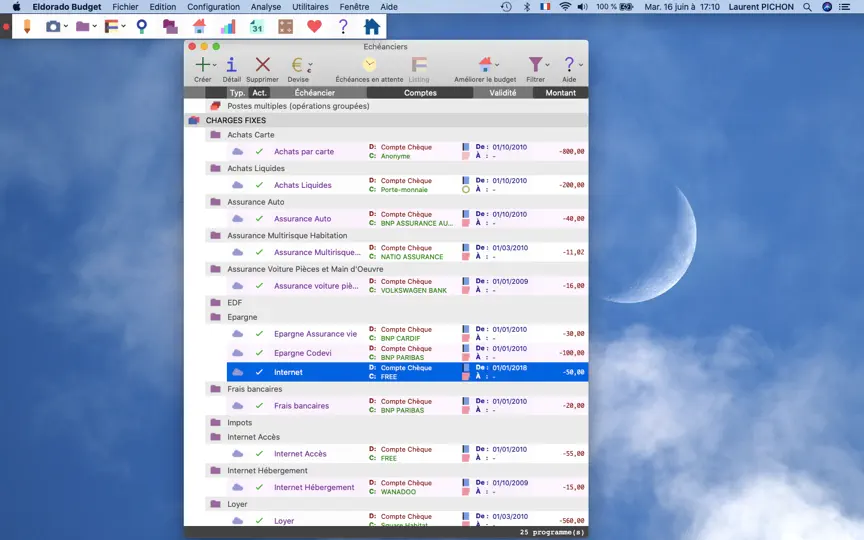
Task: Click the Détail info icon
Action: [231, 65]
